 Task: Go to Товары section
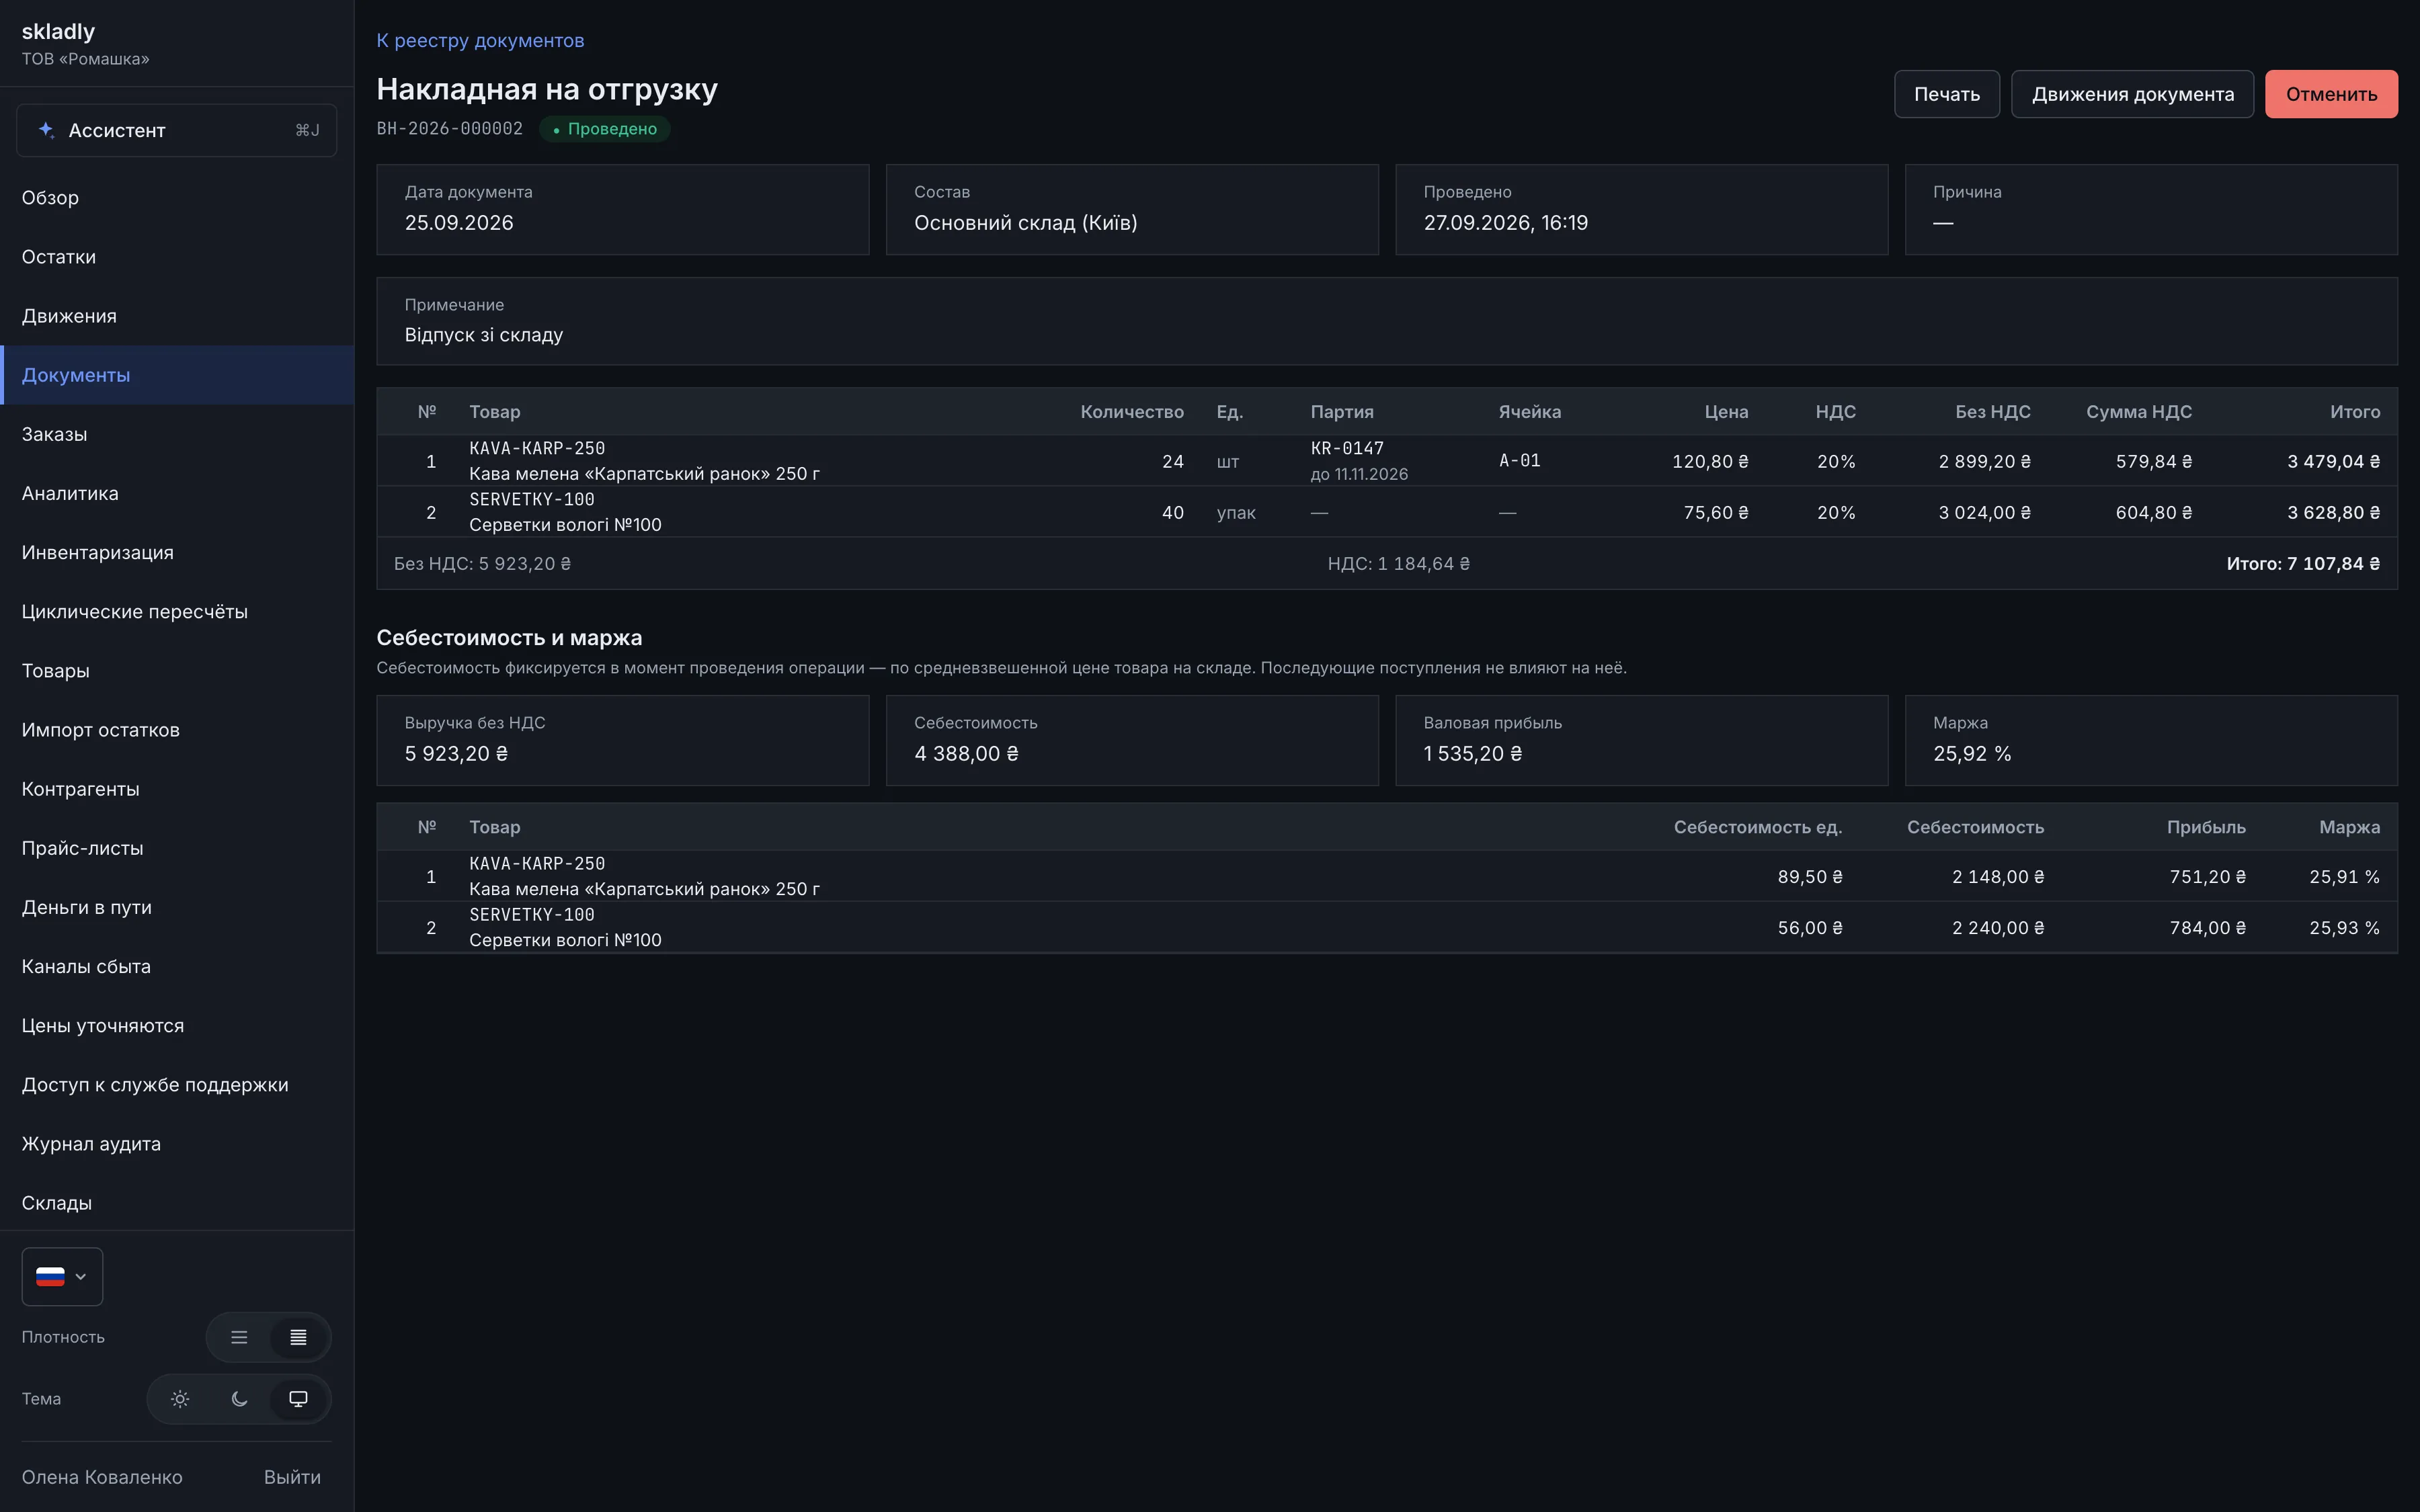coord(177,670)
